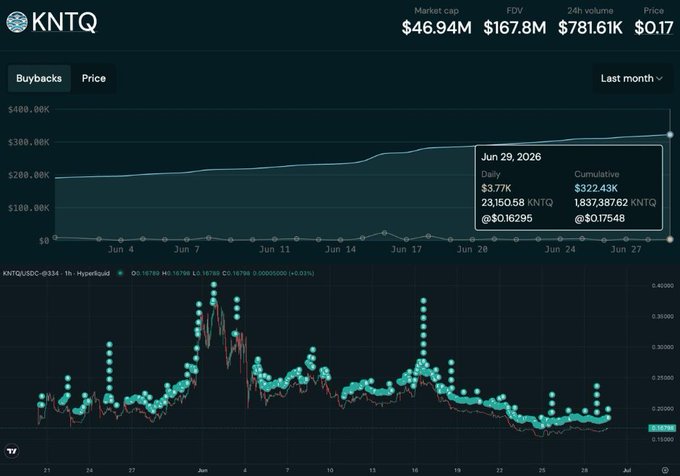Click the Jun 7 axis label
The width and height of the screenshot is (680, 476).
pyautogui.click(x=187, y=249)
